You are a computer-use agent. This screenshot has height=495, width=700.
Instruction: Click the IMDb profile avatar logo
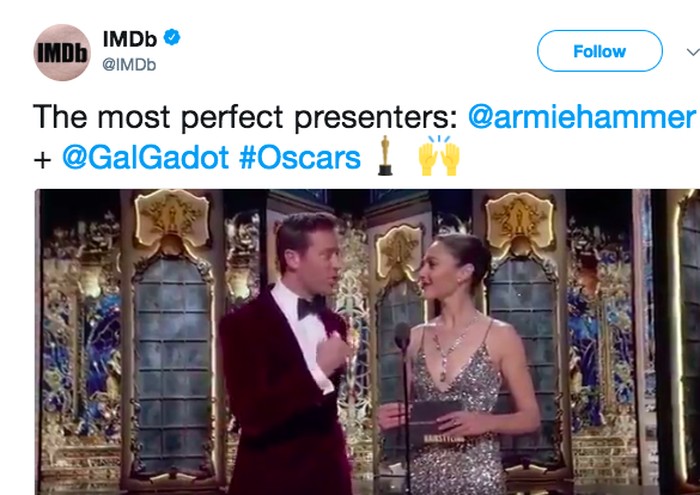(62, 52)
